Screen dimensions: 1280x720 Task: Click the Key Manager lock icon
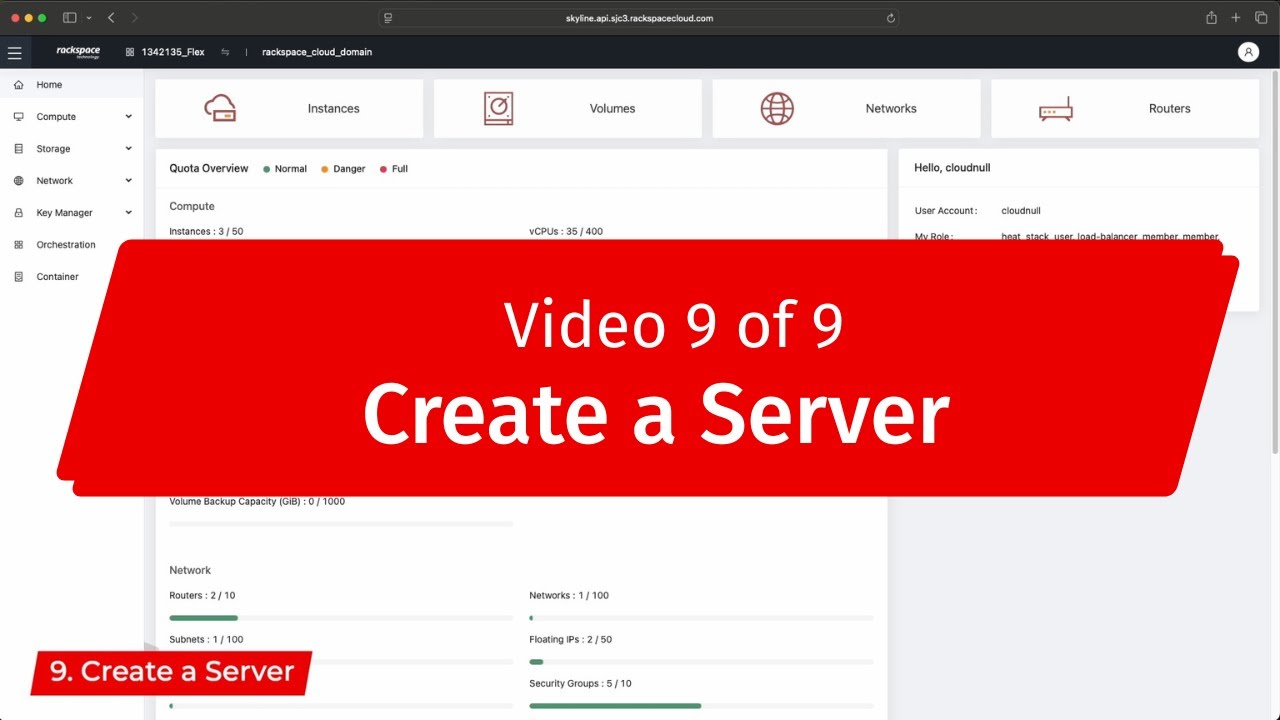(x=18, y=213)
